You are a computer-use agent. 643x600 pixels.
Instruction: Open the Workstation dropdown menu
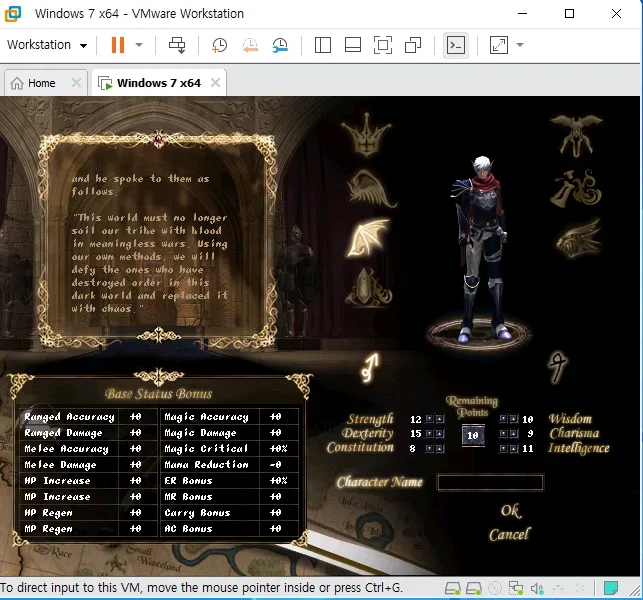[47, 45]
